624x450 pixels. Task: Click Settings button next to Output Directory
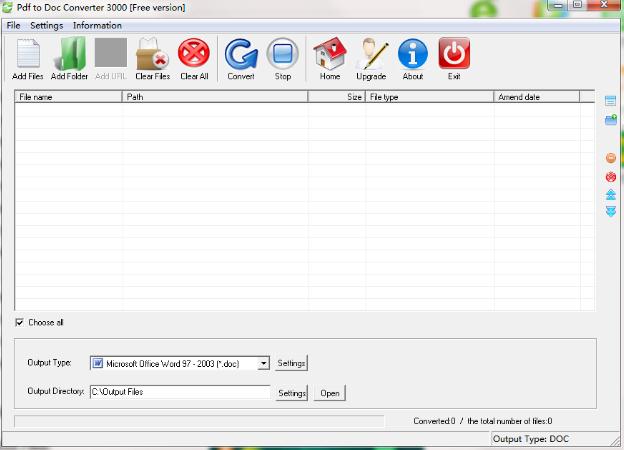pyautogui.click(x=292, y=393)
